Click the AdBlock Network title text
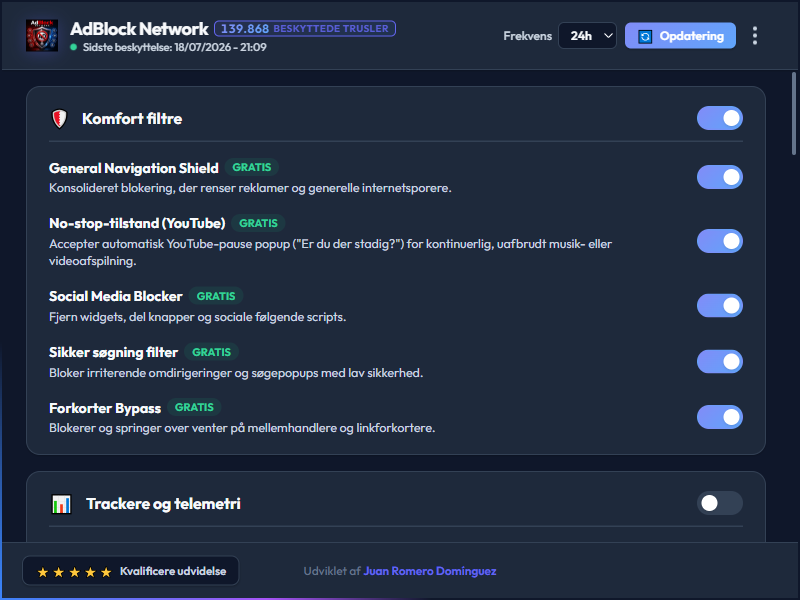Viewport: 800px width, 600px height. click(x=139, y=29)
